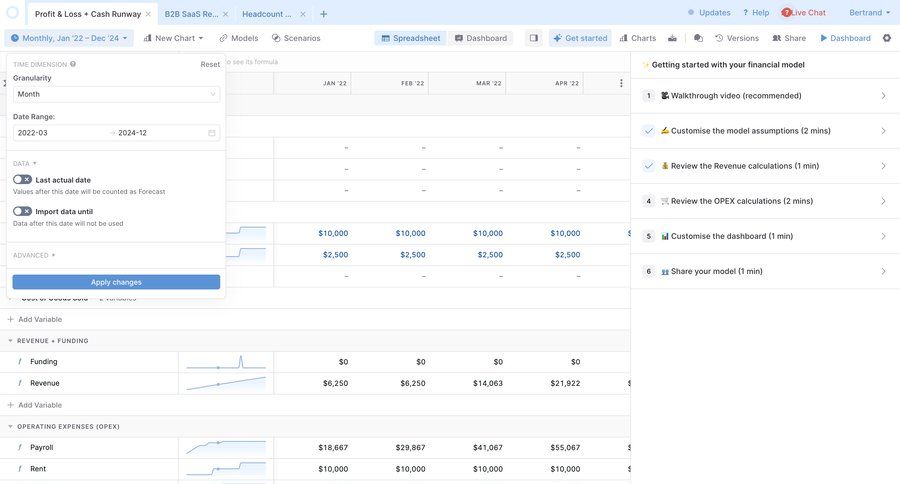Click the Time Dimension help icon
Image resolution: width=900 pixels, height=484 pixels.
coord(73,64)
